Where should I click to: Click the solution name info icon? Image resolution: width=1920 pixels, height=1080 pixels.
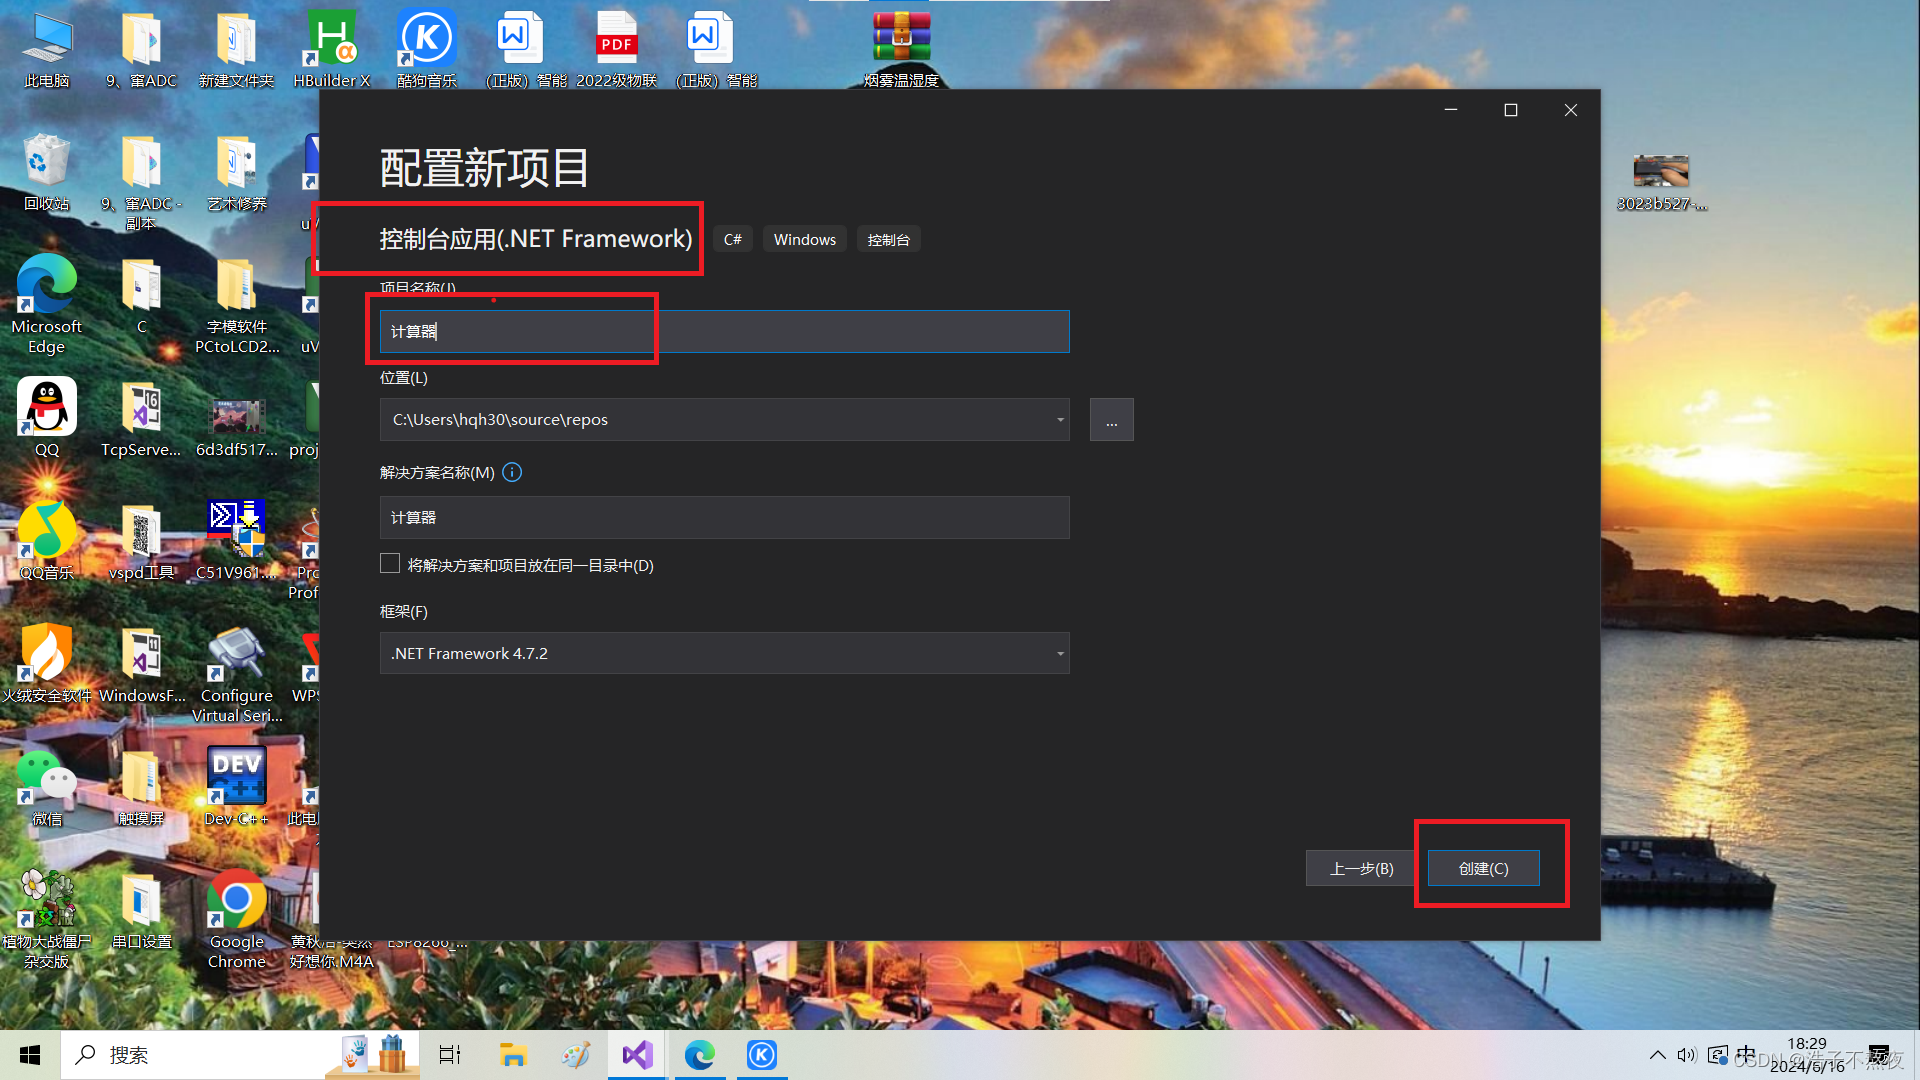click(512, 472)
